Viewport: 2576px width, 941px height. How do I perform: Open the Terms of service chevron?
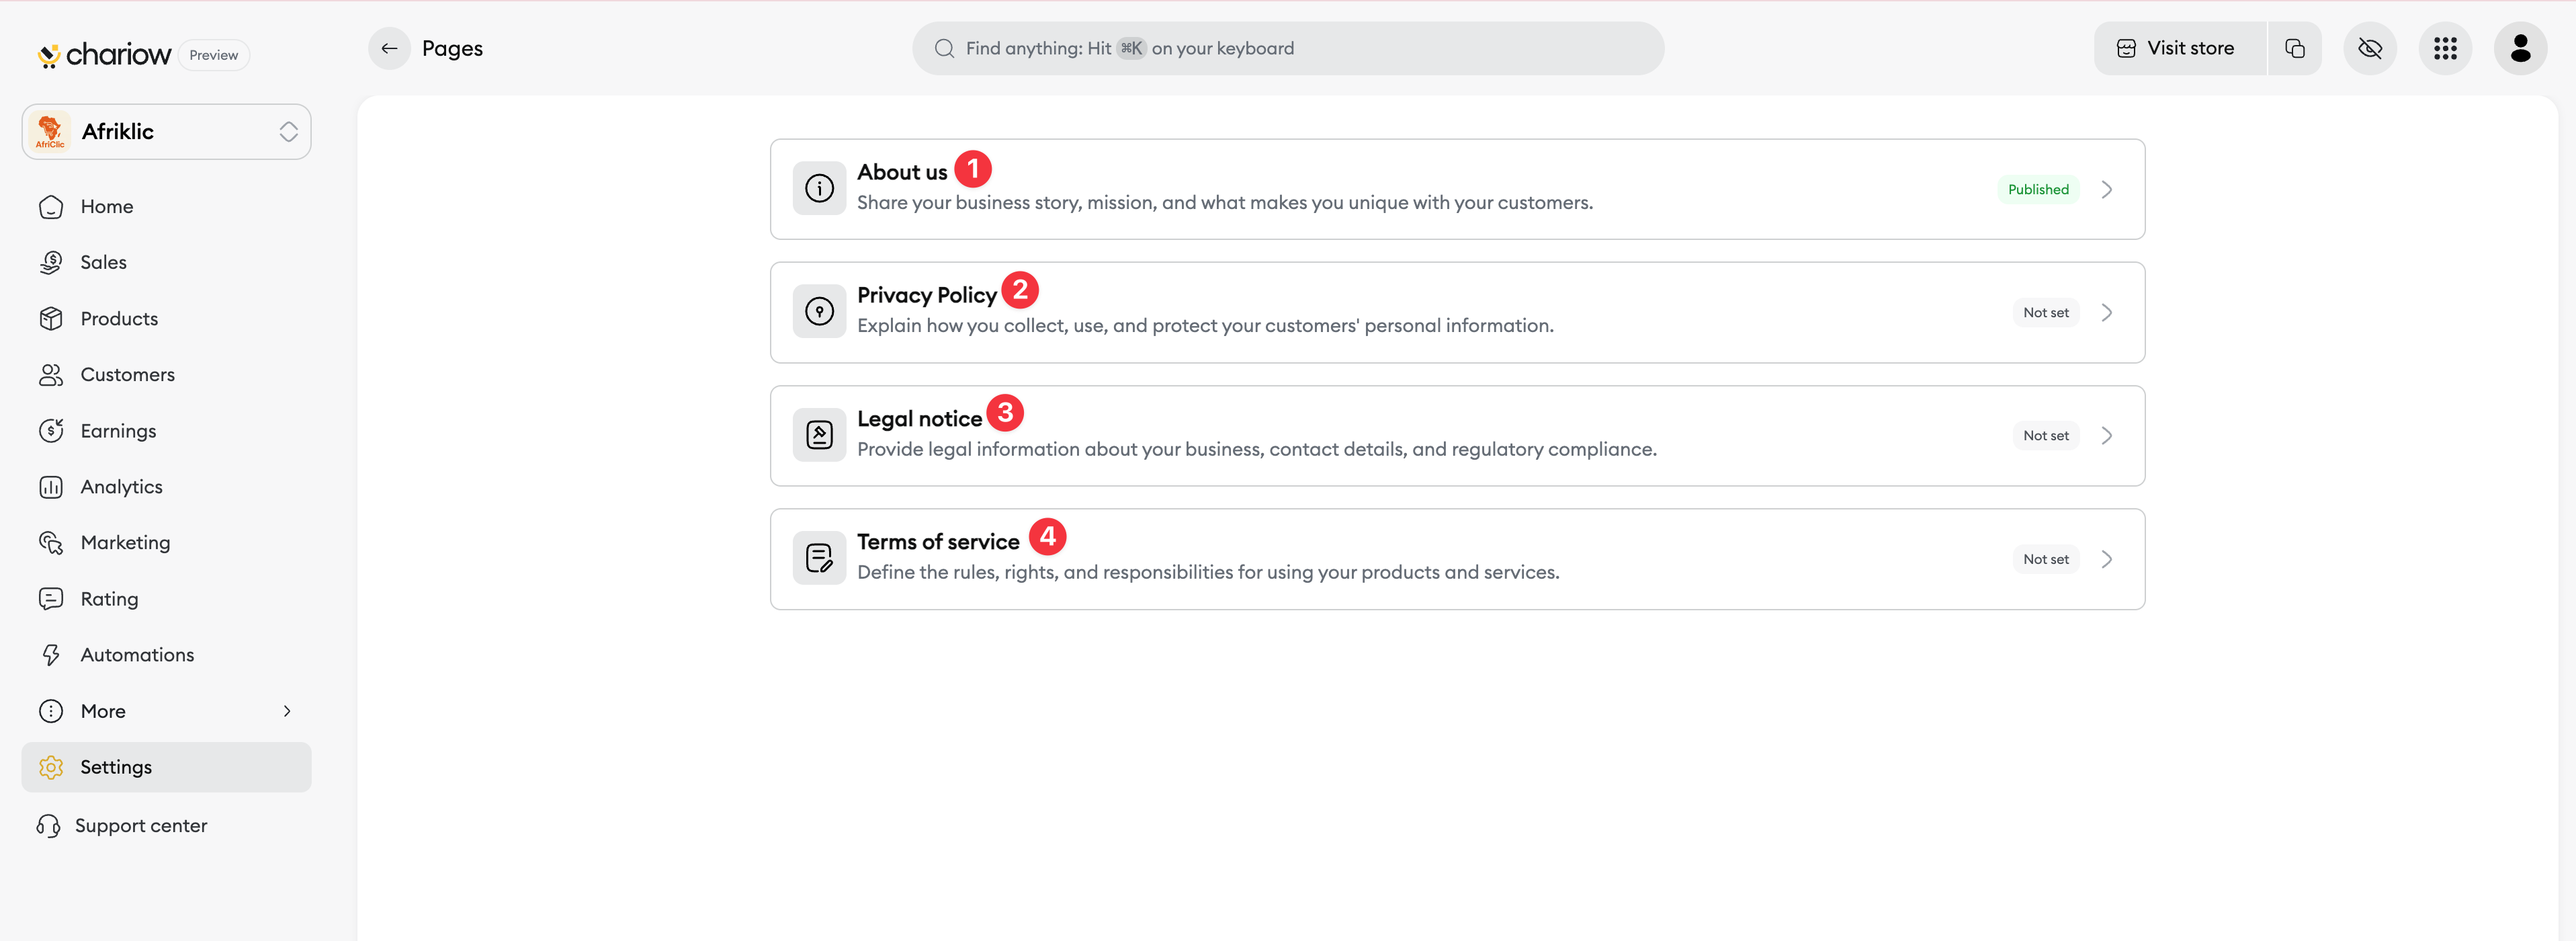coord(2107,559)
